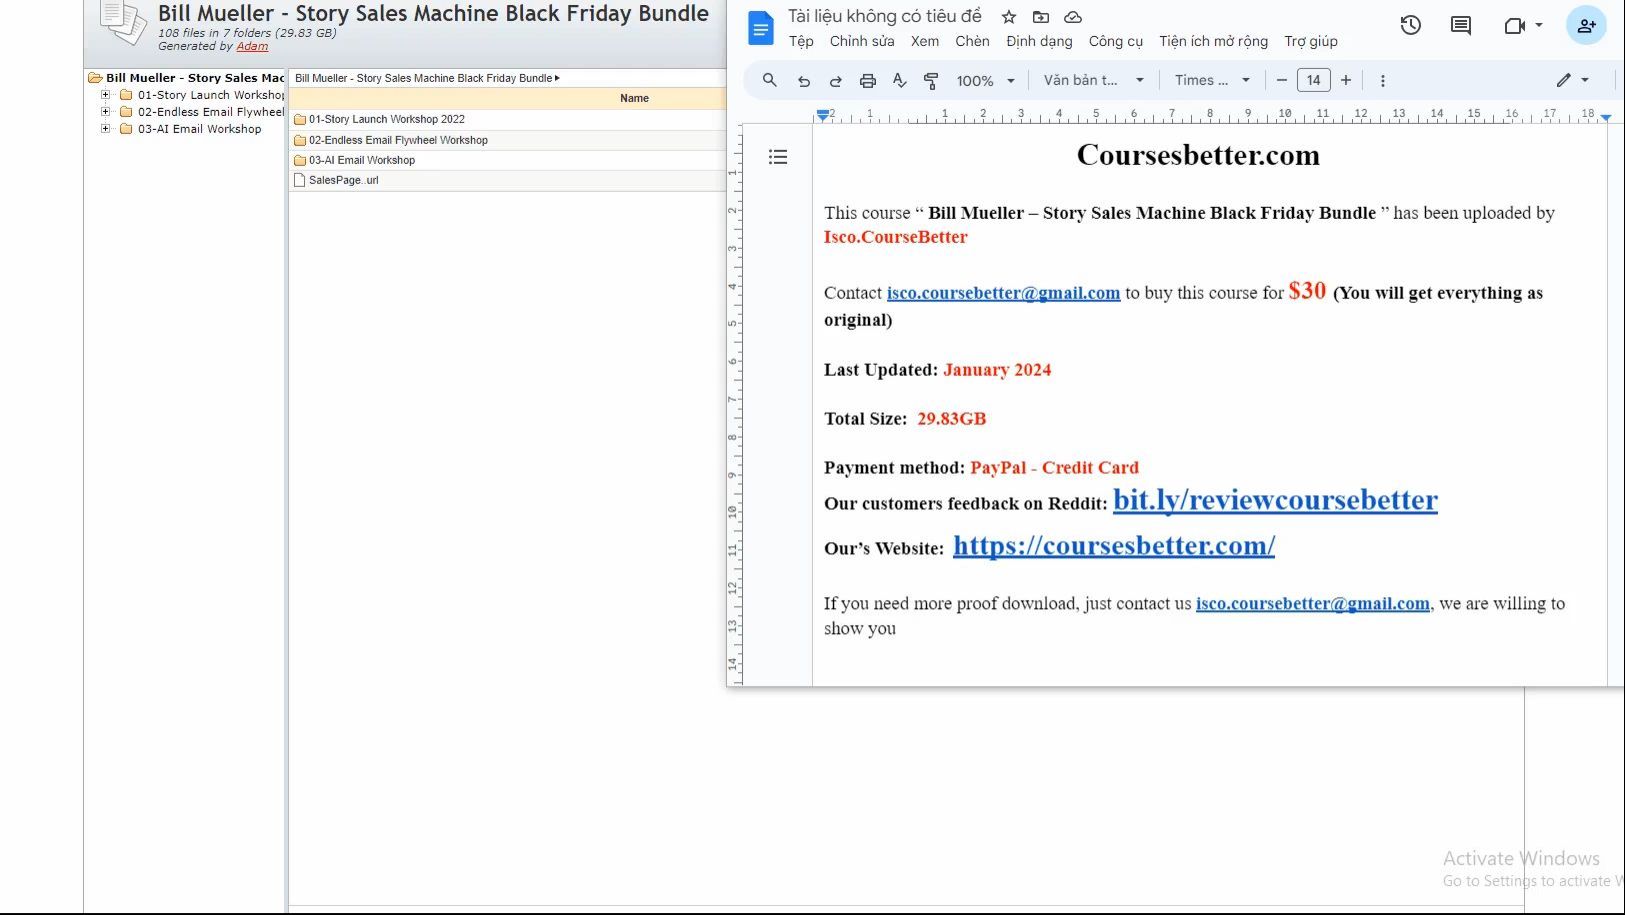Viewport: 1625px width, 915px height.
Task: Click the right indent marker on the ruler
Action: point(1606,118)
